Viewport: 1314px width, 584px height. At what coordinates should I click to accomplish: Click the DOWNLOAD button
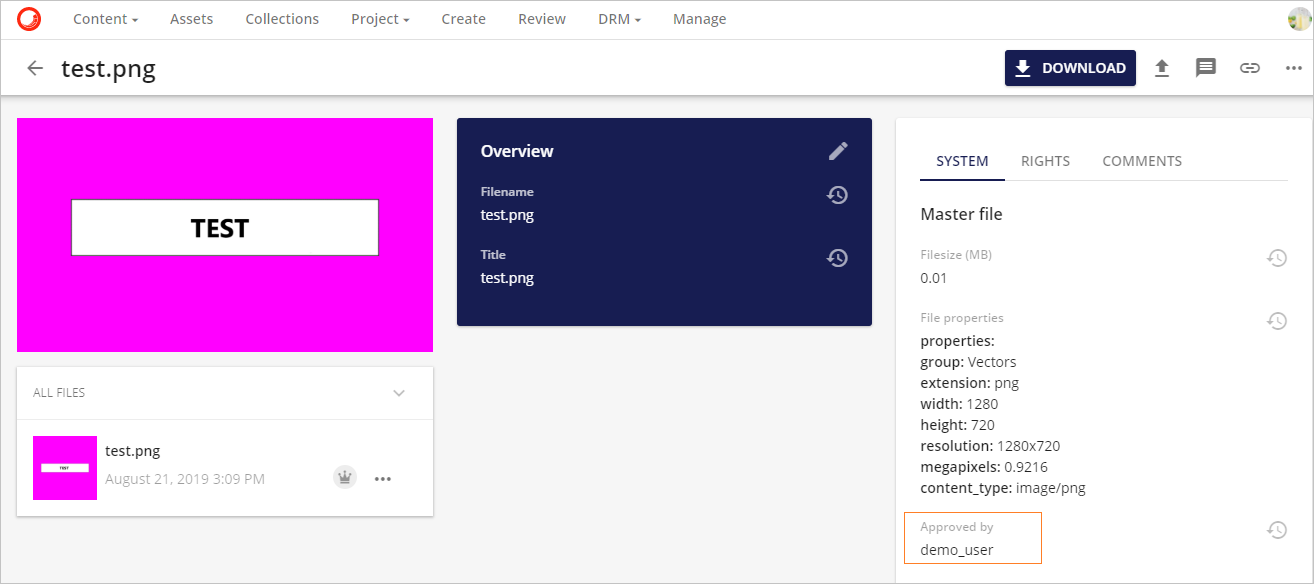(x=1070, y=68)
